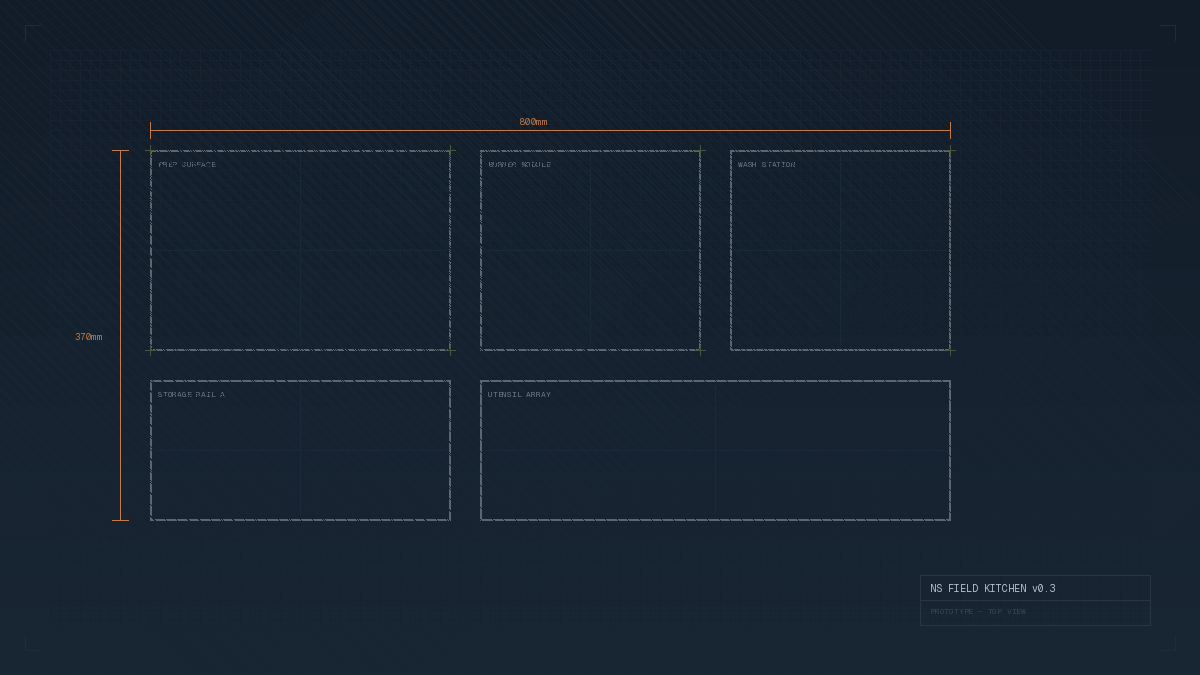Select the WASH STATION box
Viewport: 1200px width, 675px height.
coord(840,250)
